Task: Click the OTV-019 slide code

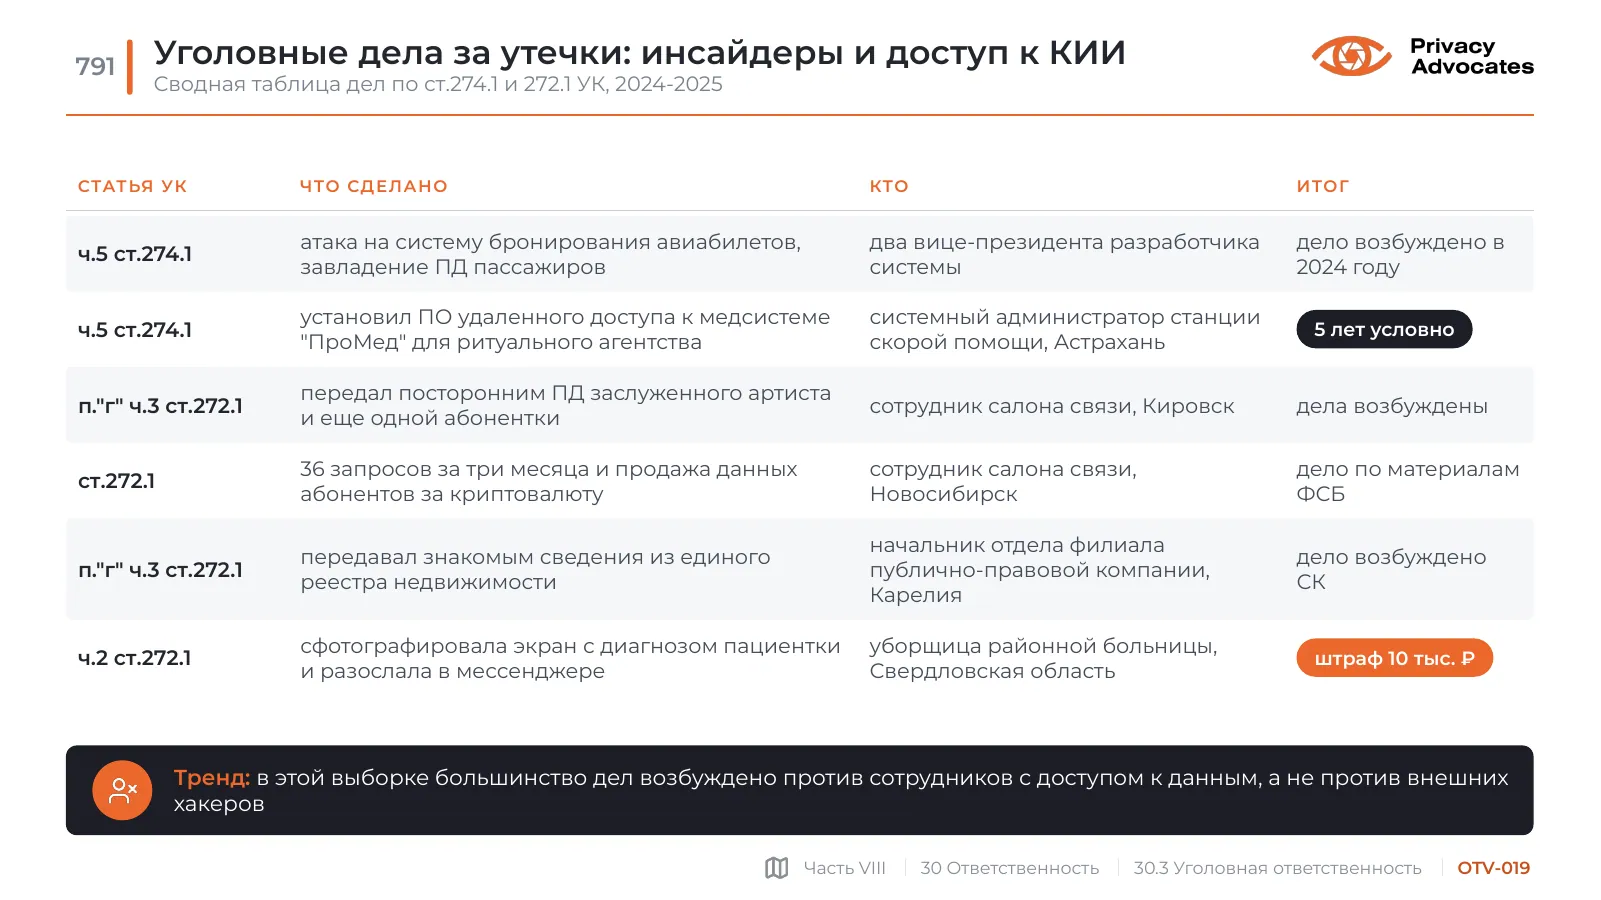Action: (x=1493, y=868)
